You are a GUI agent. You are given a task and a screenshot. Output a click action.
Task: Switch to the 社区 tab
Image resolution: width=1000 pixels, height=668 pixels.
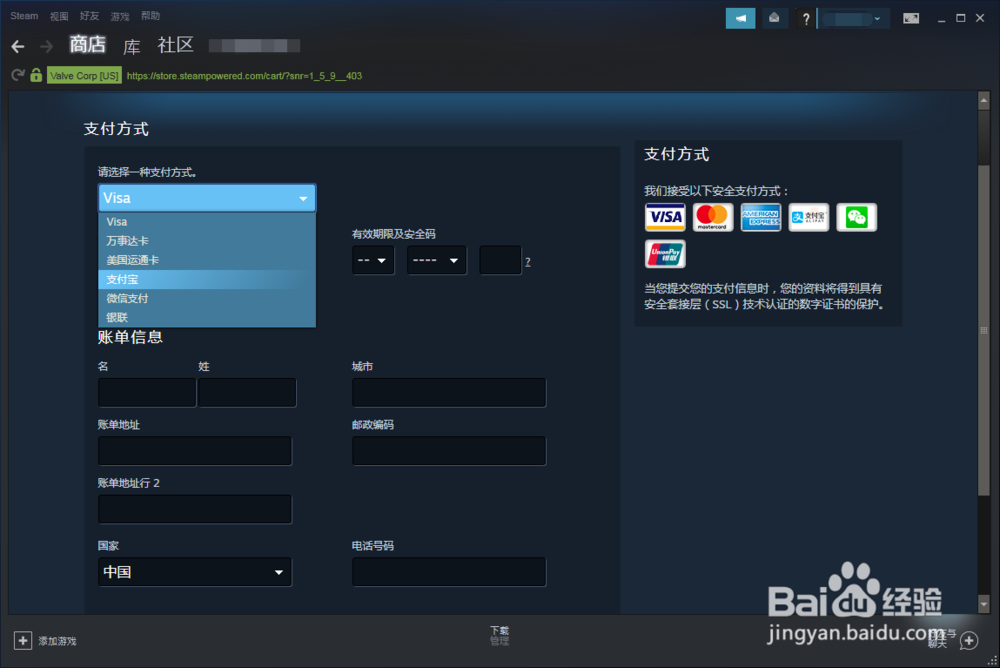[x=175, y=45]
